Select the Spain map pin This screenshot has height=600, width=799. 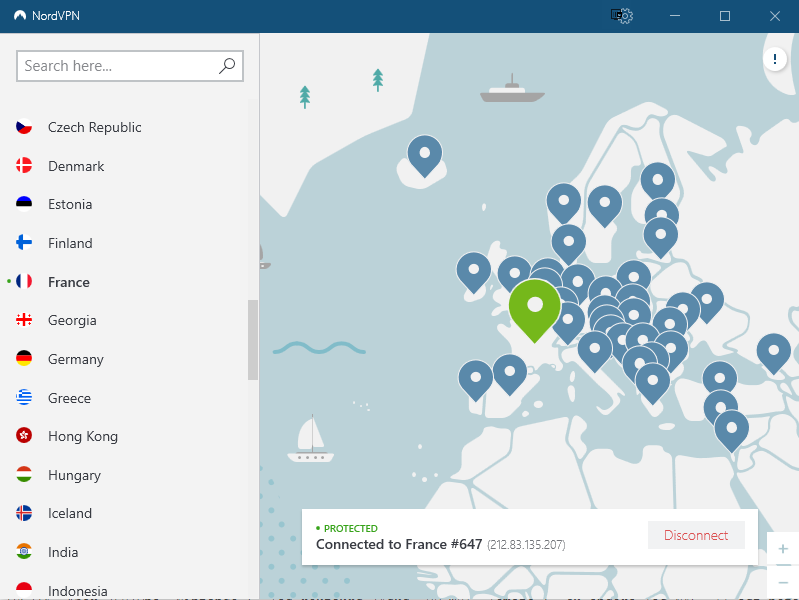(x=510, y=374)
